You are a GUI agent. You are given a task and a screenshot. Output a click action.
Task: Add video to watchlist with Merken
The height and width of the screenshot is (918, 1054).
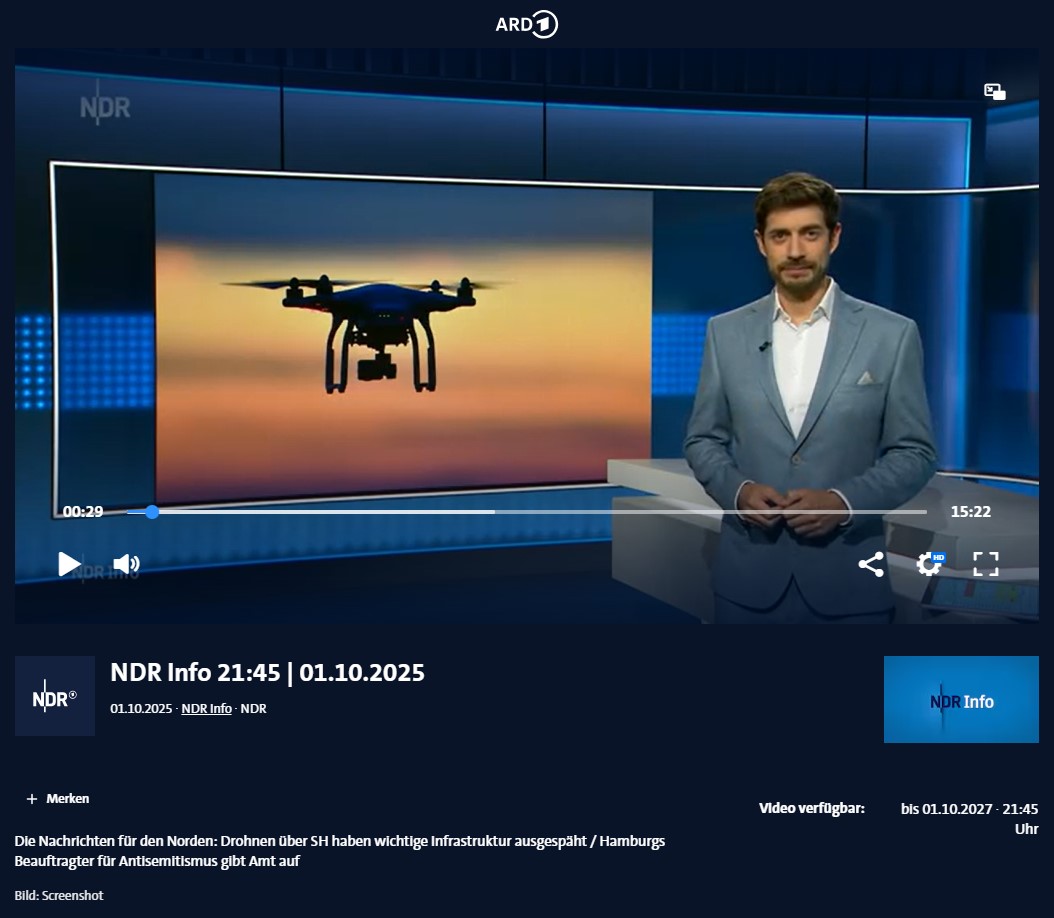coord(58,798)
